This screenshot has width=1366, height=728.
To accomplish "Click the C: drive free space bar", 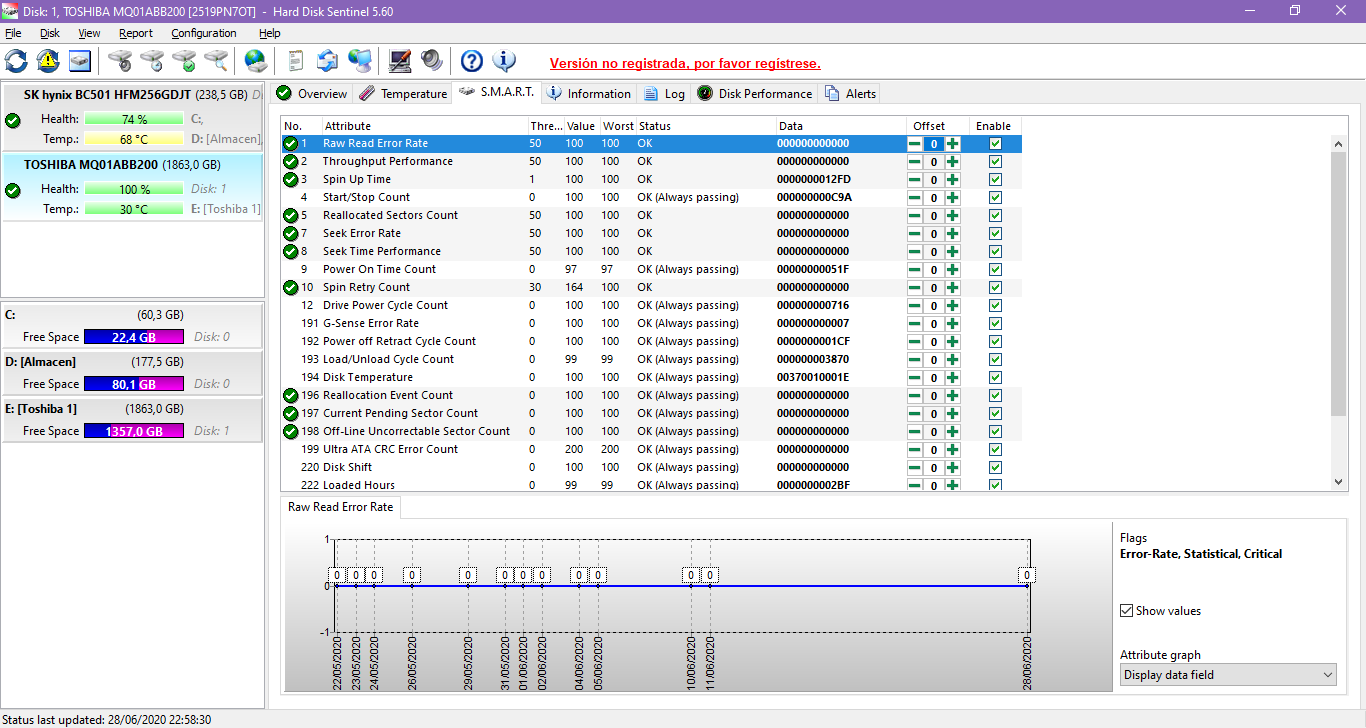I will click(133, 337).
